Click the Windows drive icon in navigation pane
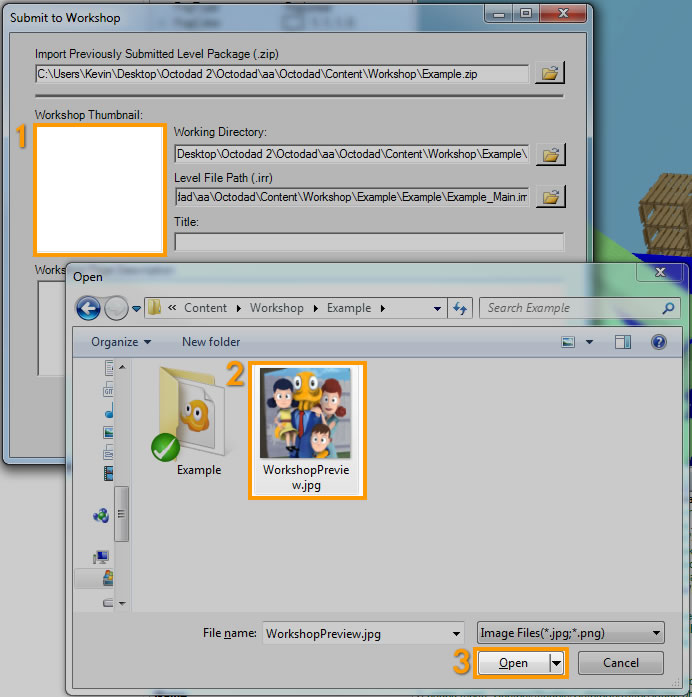The width and height of the screenshot is (692, 697). click(x=108, y=578)
